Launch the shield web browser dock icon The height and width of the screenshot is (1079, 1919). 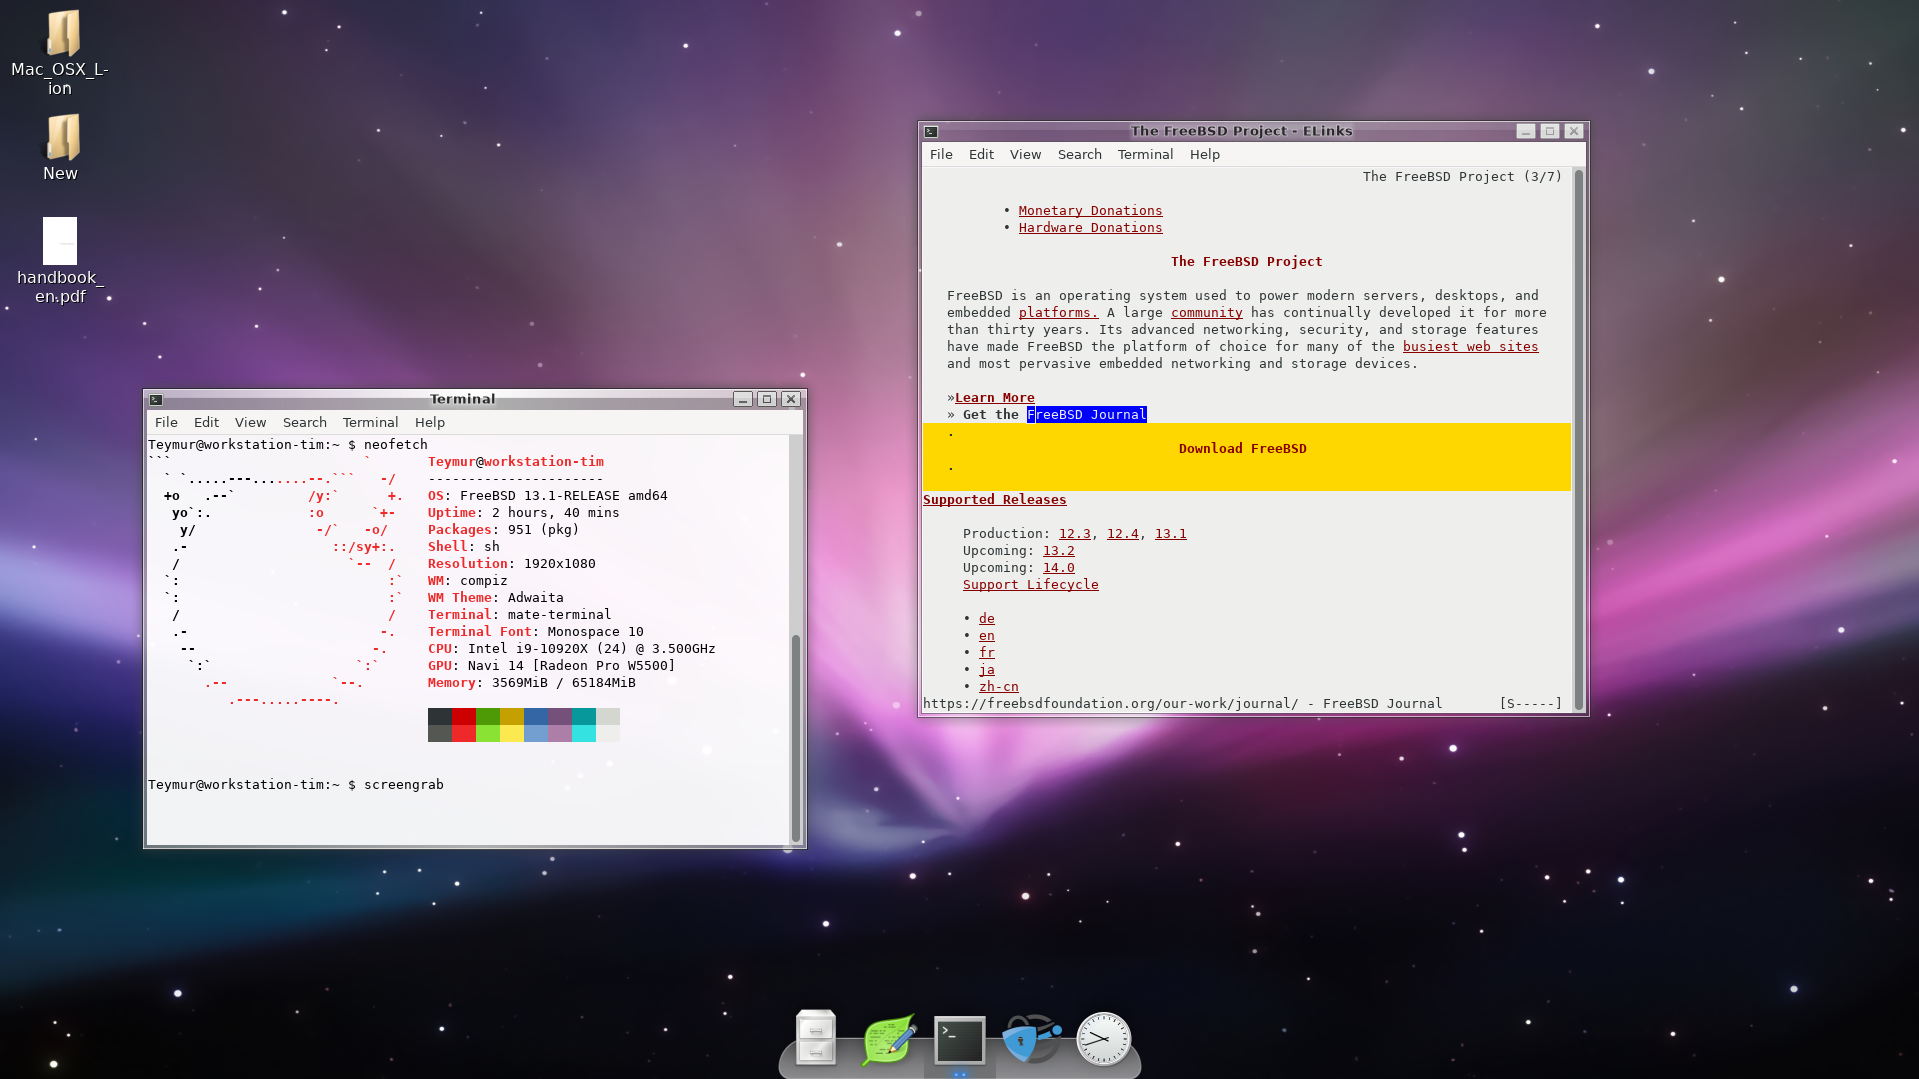pyautogui.click(x=1031, y=1039)
